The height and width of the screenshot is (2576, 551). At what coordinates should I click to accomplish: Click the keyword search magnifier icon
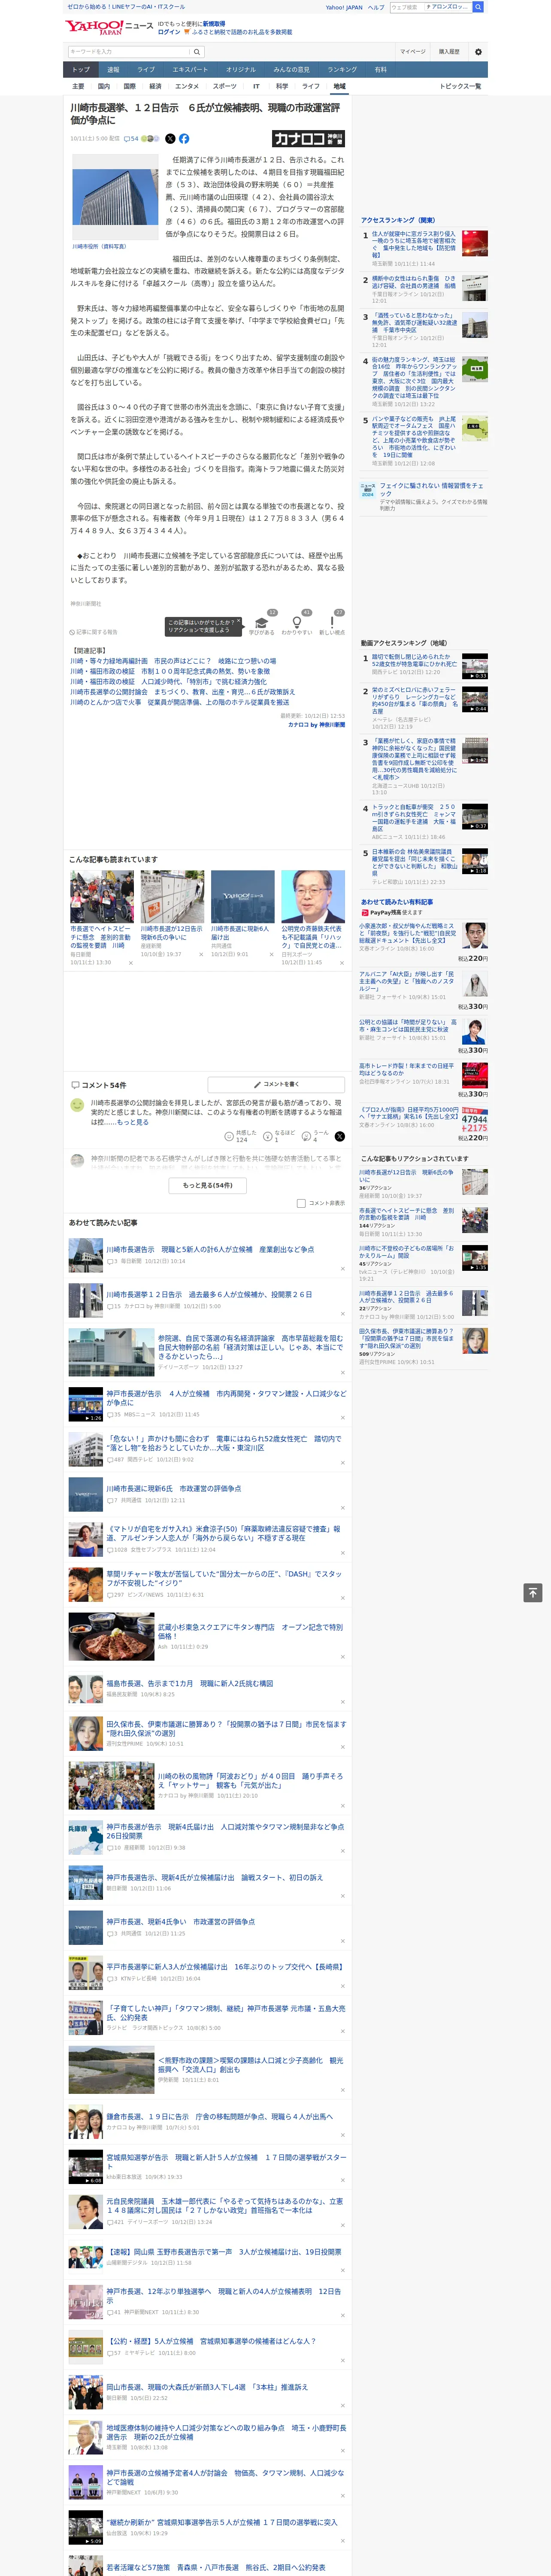click(197, 51)
